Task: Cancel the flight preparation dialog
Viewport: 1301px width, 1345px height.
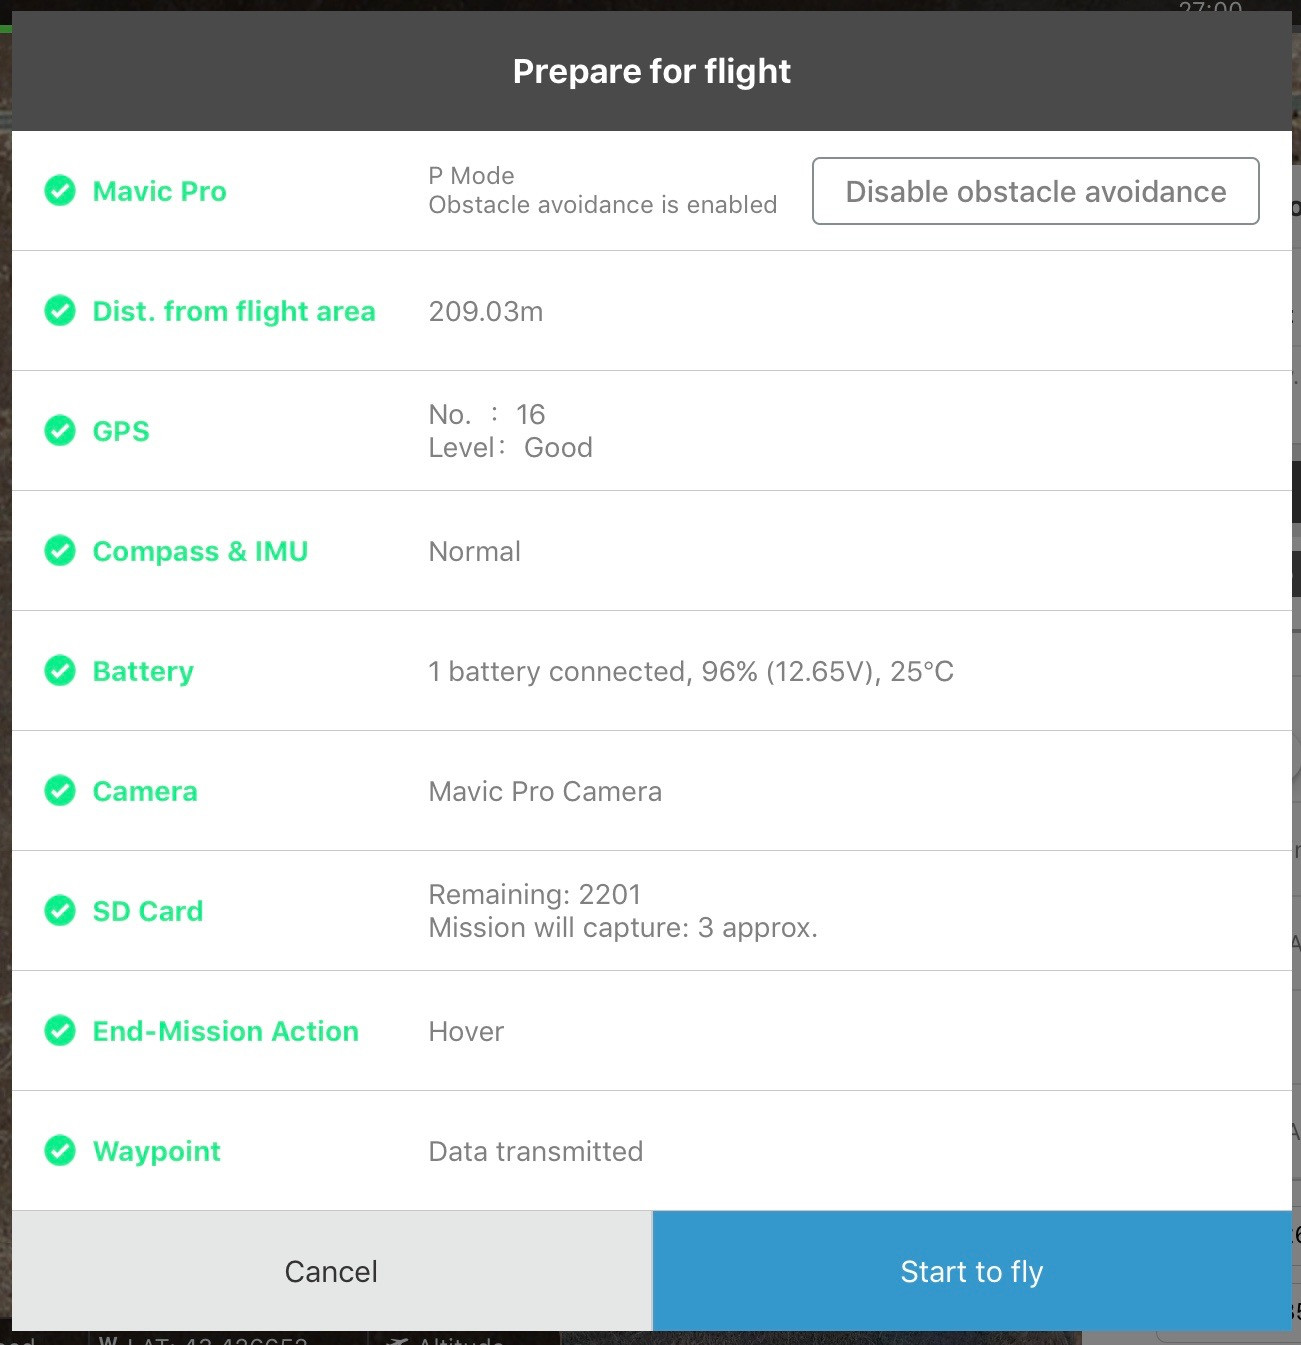Action: [x=331, y=1271]
